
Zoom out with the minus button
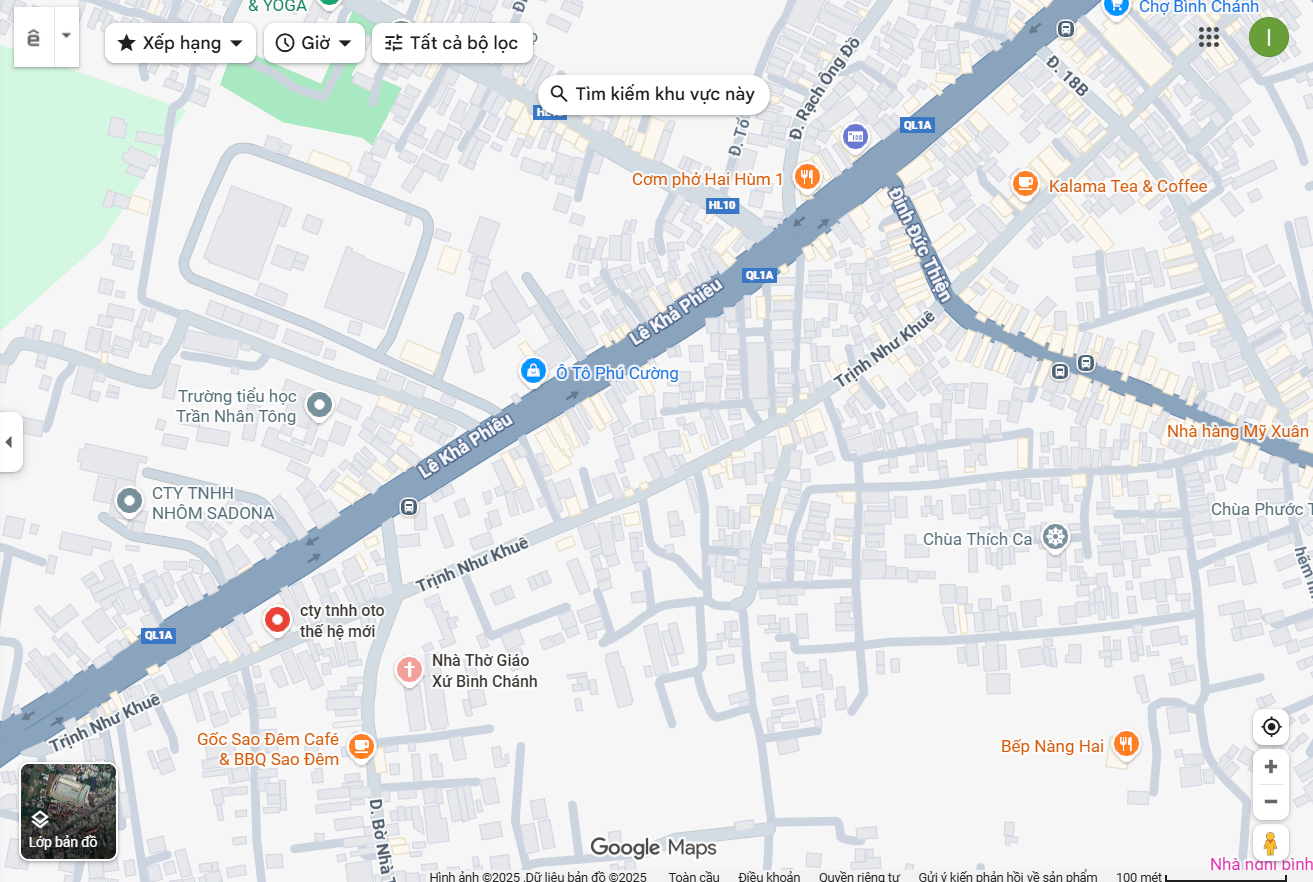click(1271, 801)
